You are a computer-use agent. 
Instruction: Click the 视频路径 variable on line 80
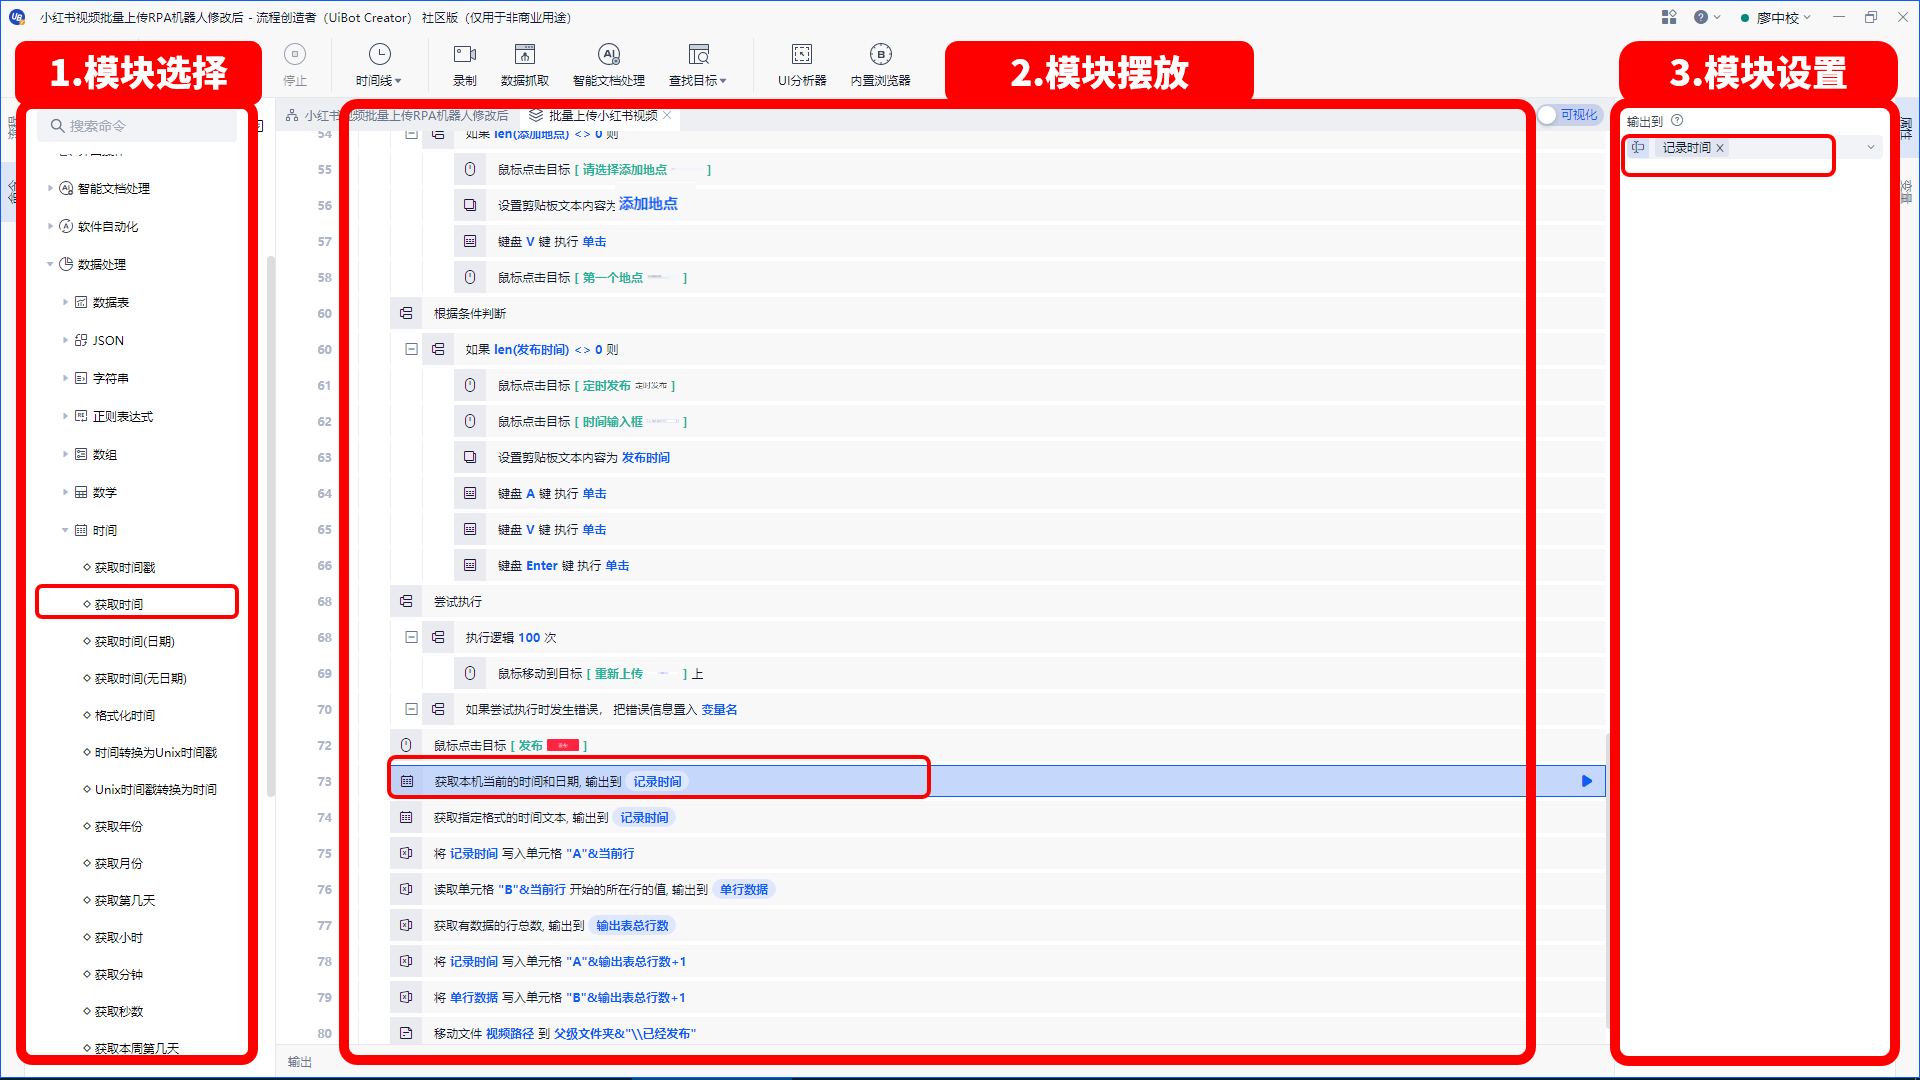pos(510,1033)
